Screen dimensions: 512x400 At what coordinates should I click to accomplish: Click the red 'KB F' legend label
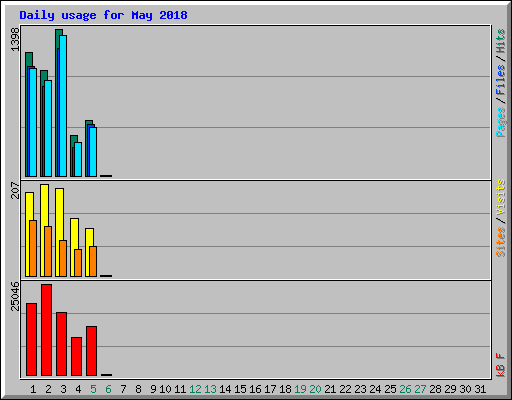pos(501,365)
